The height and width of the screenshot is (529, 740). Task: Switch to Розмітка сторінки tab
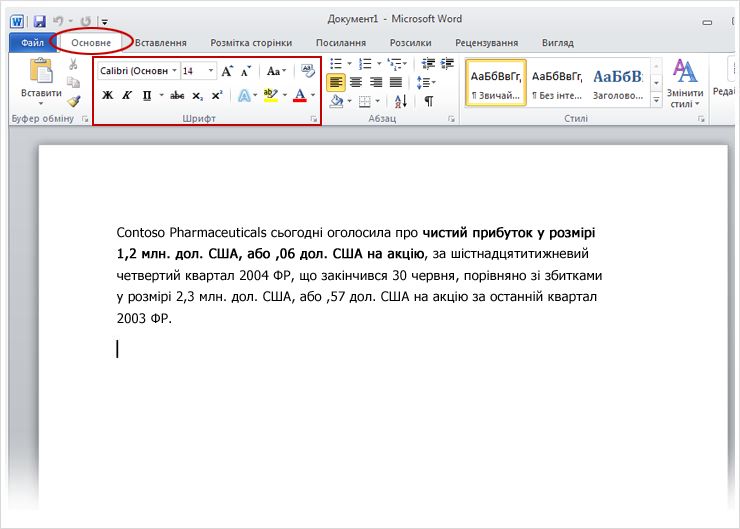point(251,43)
